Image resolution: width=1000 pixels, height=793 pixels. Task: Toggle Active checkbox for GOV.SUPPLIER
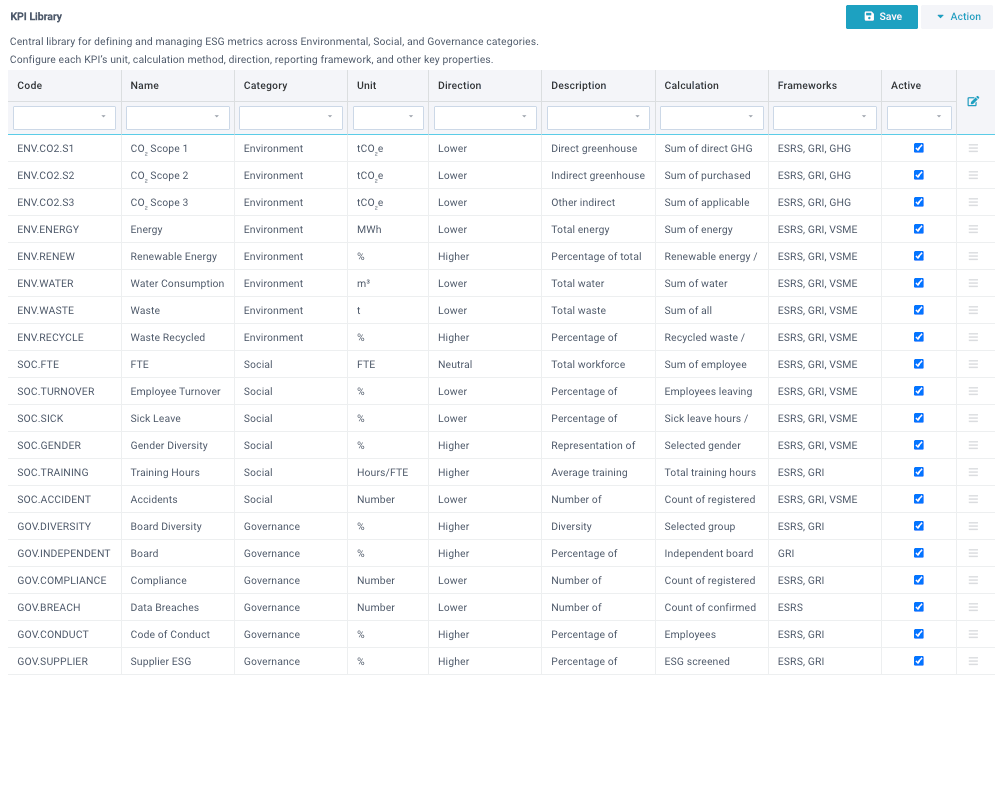pos(918,661)
